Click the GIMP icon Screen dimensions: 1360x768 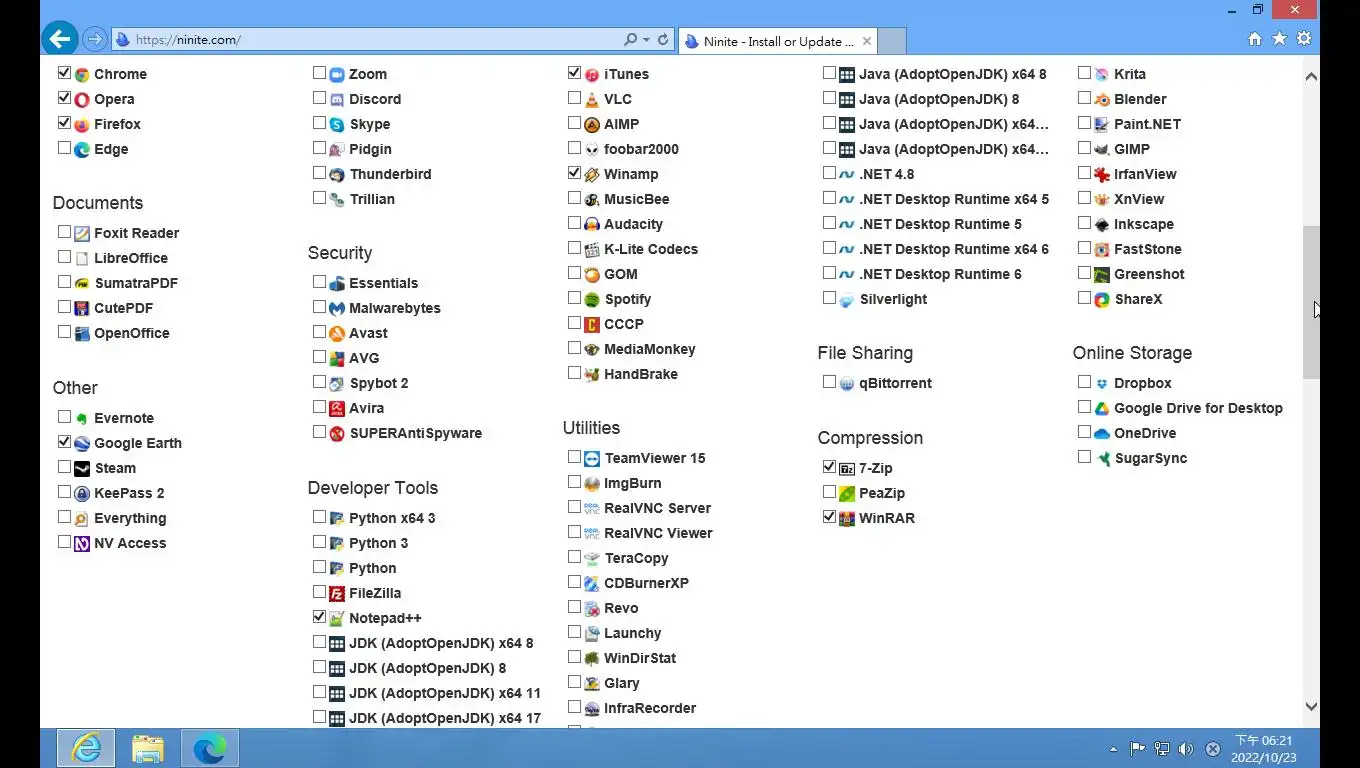tap(1102, 150)
